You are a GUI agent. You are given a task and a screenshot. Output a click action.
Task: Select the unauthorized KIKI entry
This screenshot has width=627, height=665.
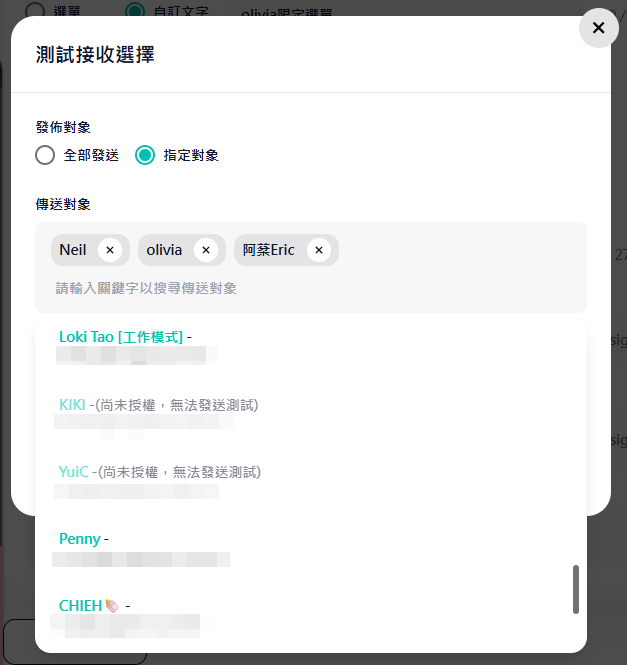(x=72, y=405)
